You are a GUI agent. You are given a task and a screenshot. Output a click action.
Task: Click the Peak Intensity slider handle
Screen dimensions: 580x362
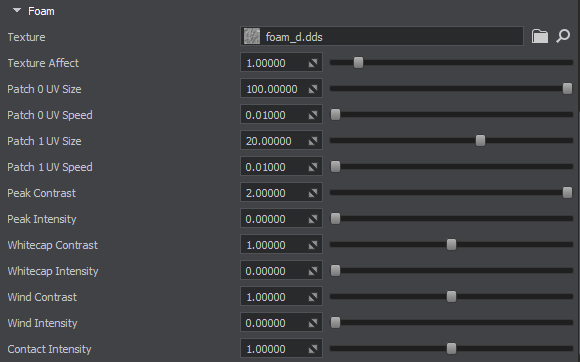point(335,219)
